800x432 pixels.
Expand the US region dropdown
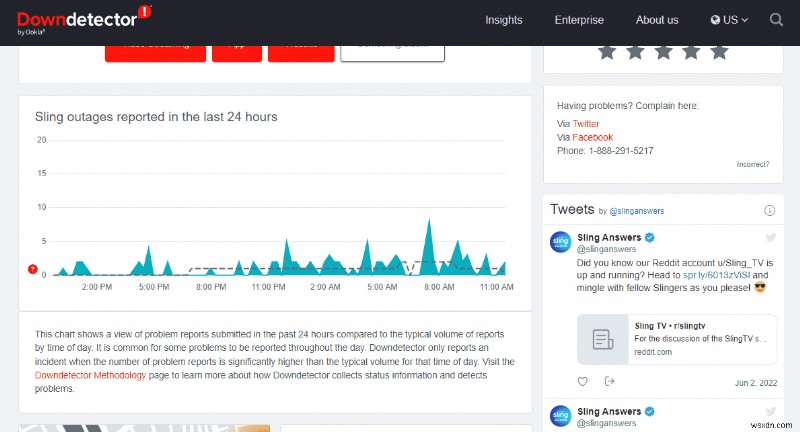tap(729, 19)
